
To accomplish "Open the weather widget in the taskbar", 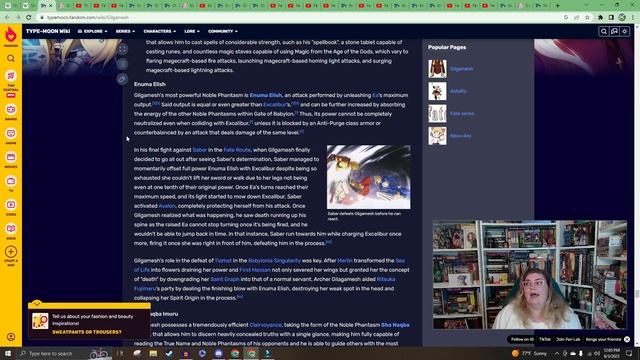I will pos(529,353).
